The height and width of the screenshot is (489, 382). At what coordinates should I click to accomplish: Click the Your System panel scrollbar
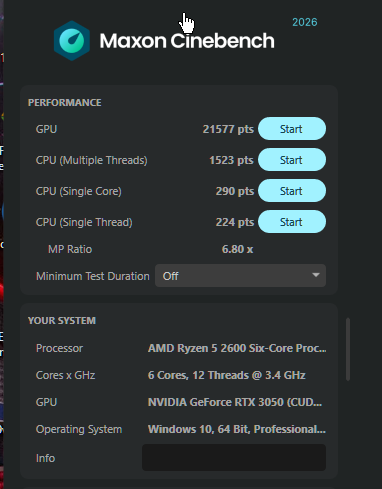pyautogui.click(x=348, y=349)
